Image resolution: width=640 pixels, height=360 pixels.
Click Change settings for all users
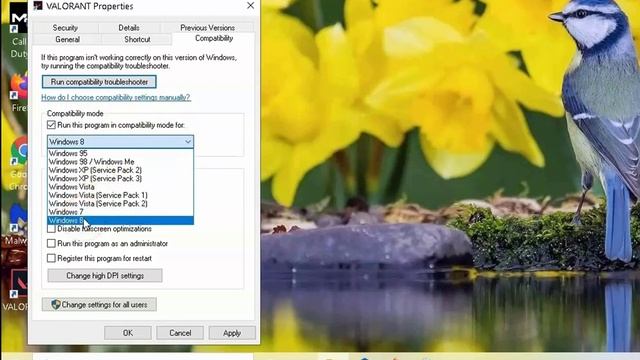pos(99,304)
